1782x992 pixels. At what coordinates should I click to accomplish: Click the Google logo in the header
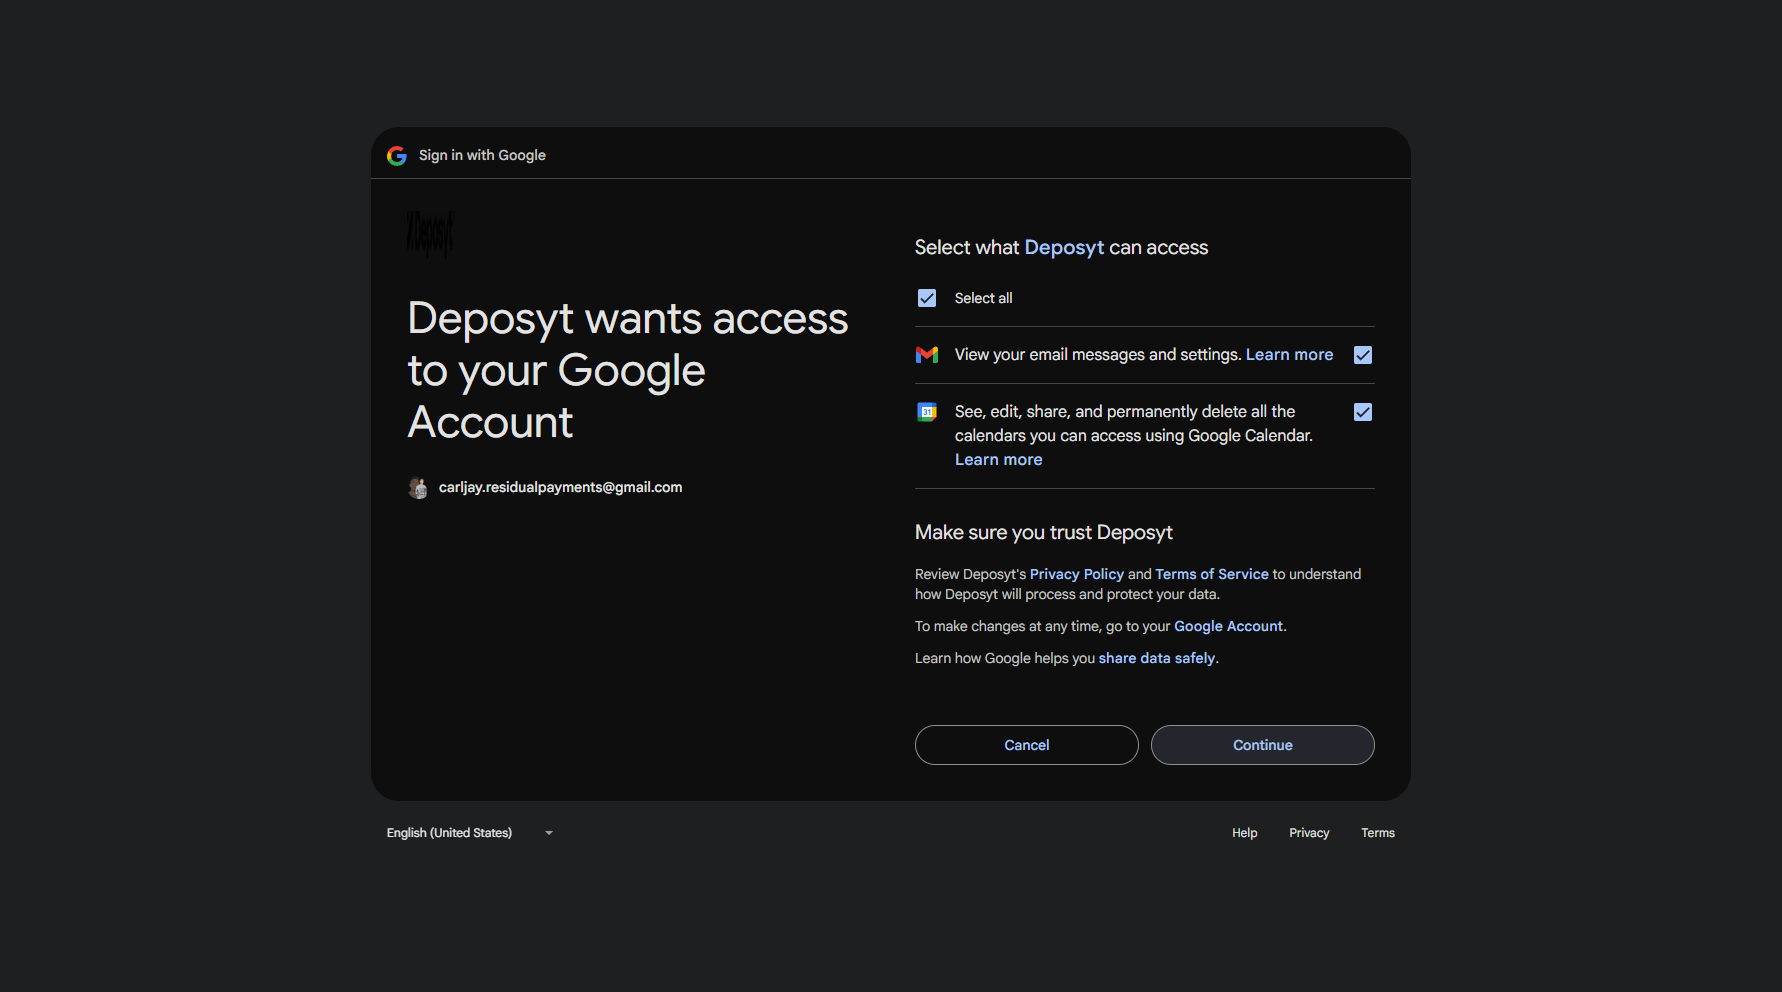(397, 156)
